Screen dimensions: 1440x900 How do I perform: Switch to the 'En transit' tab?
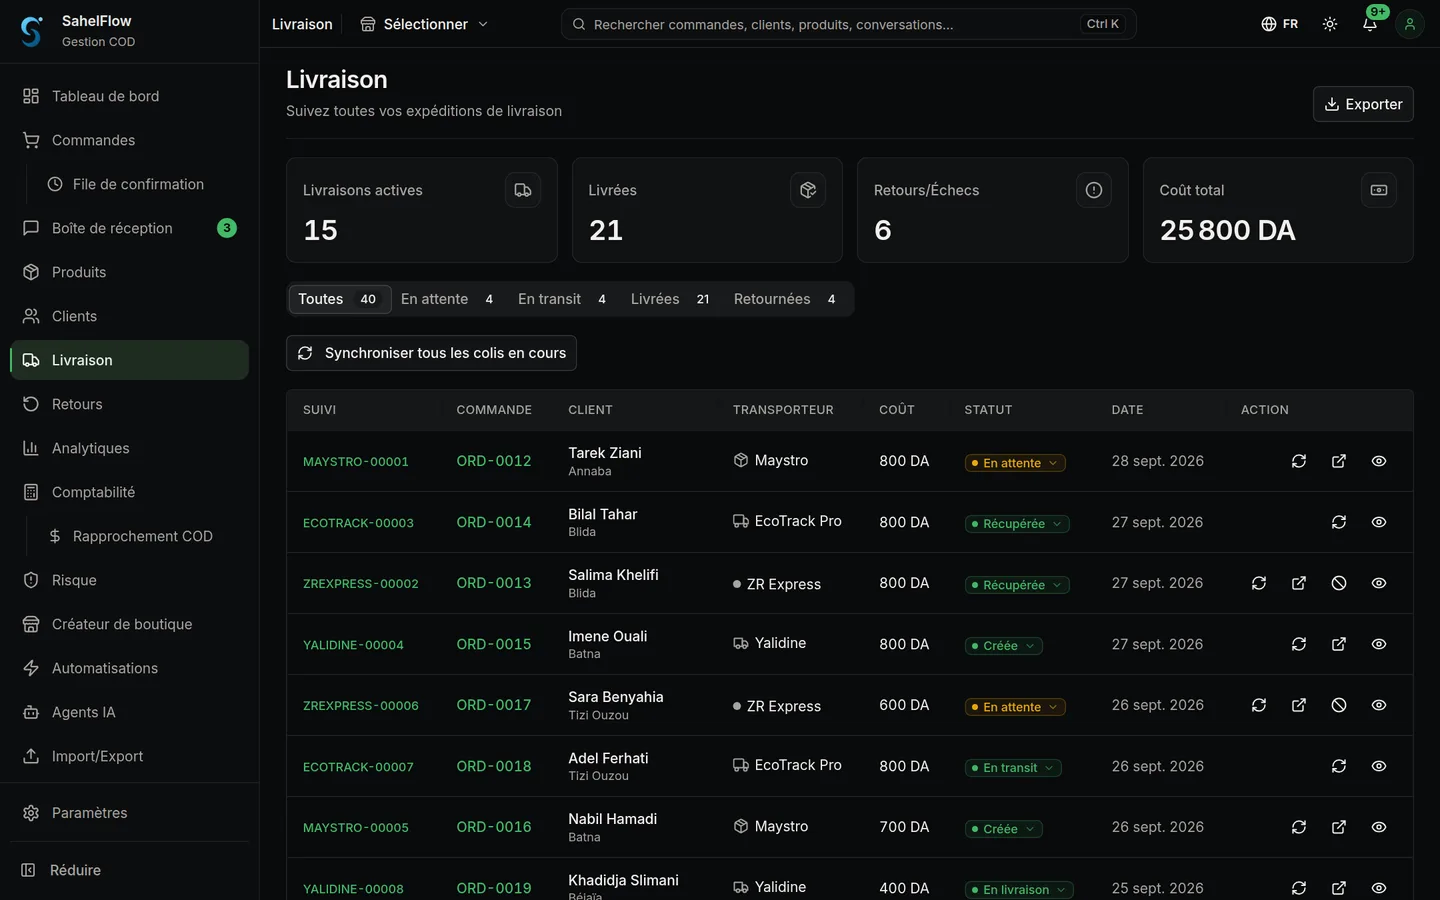562,299
